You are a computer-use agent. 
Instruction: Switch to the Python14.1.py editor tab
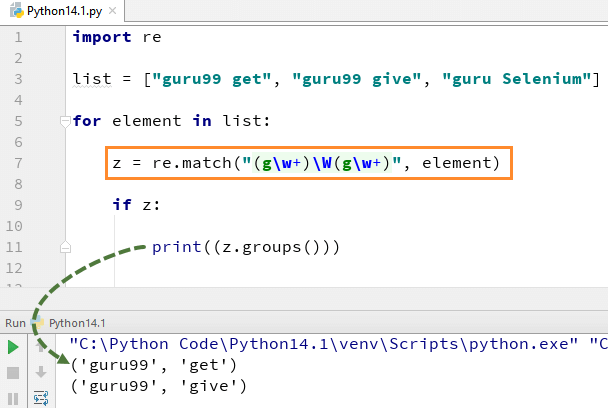(62, 10)
